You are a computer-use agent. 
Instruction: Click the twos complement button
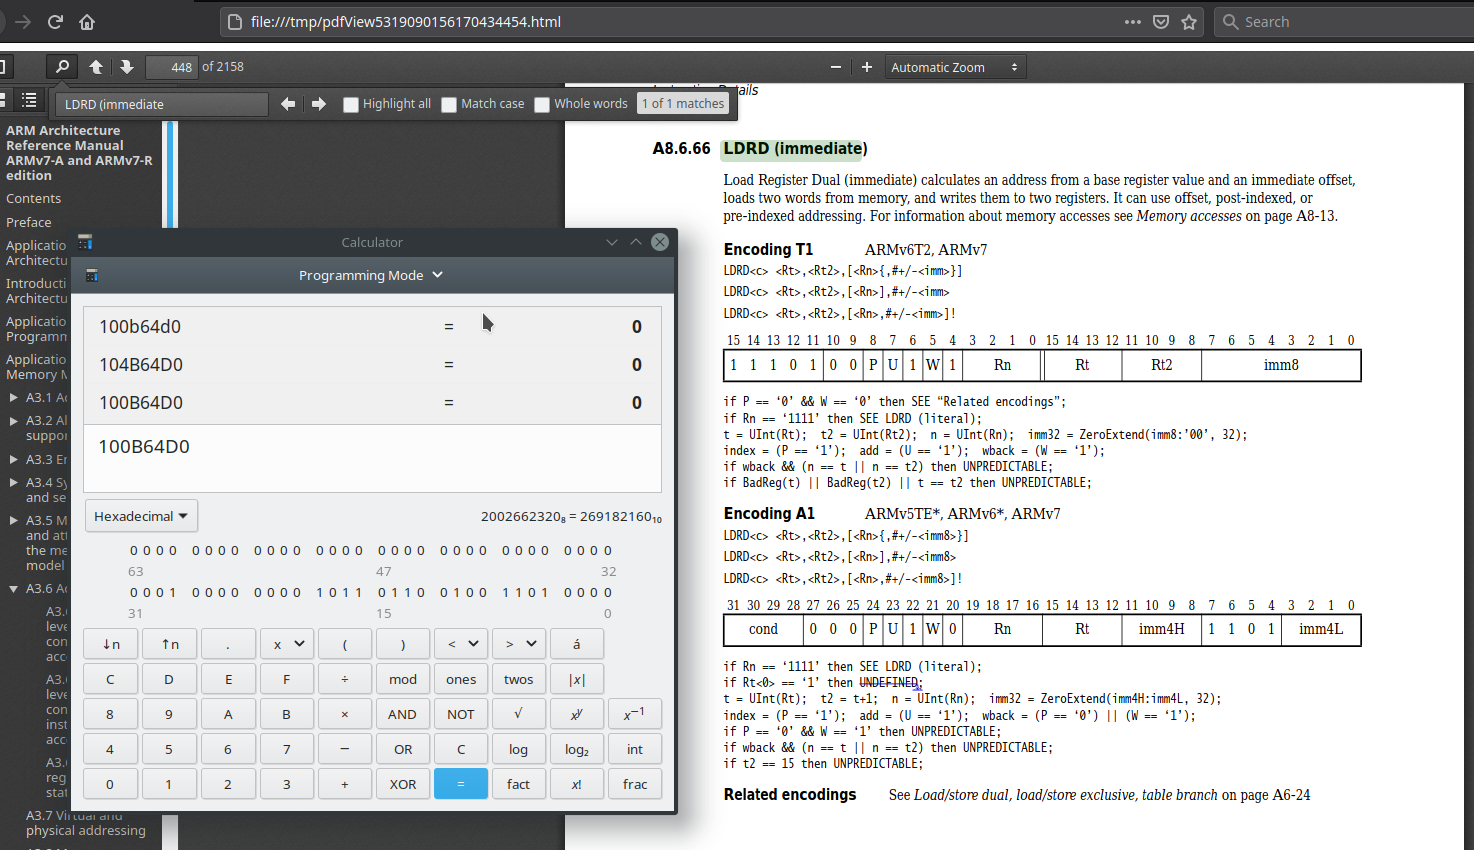point(519,679)
